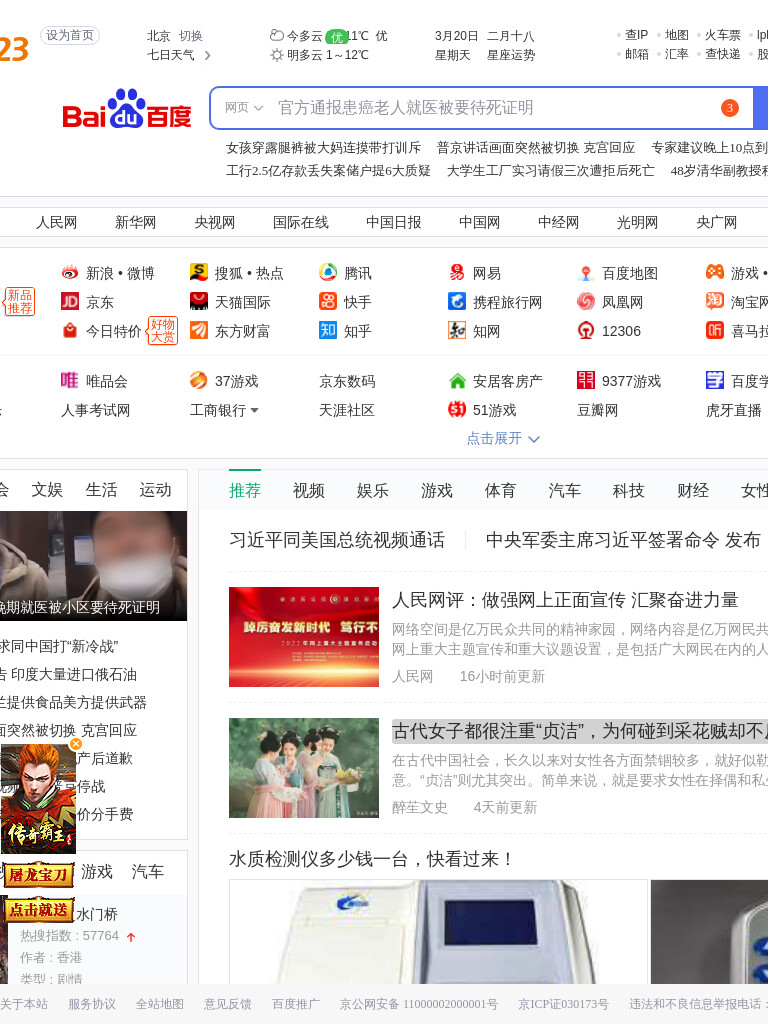Switch city via 切换 link
Viewport: 768px width, 1024px height.
pos(191,36)
